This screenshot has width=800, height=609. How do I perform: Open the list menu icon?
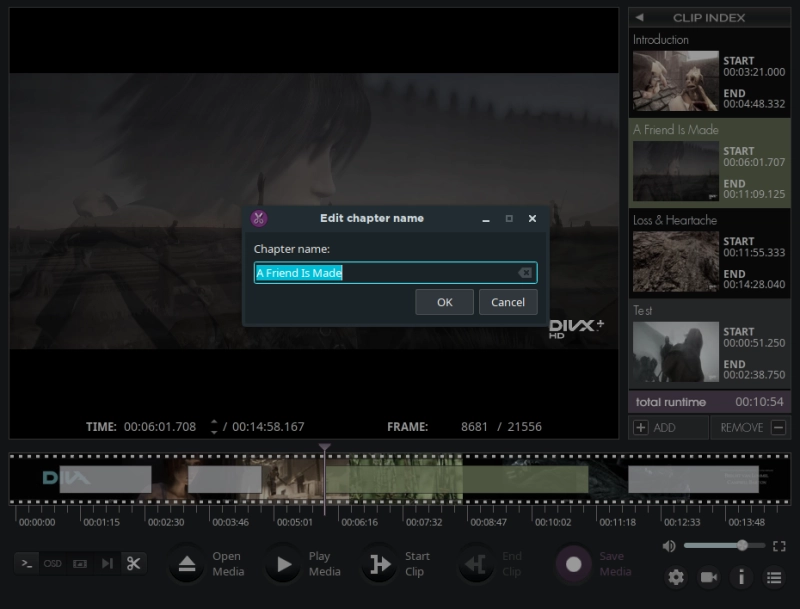[x=774, y=577]
